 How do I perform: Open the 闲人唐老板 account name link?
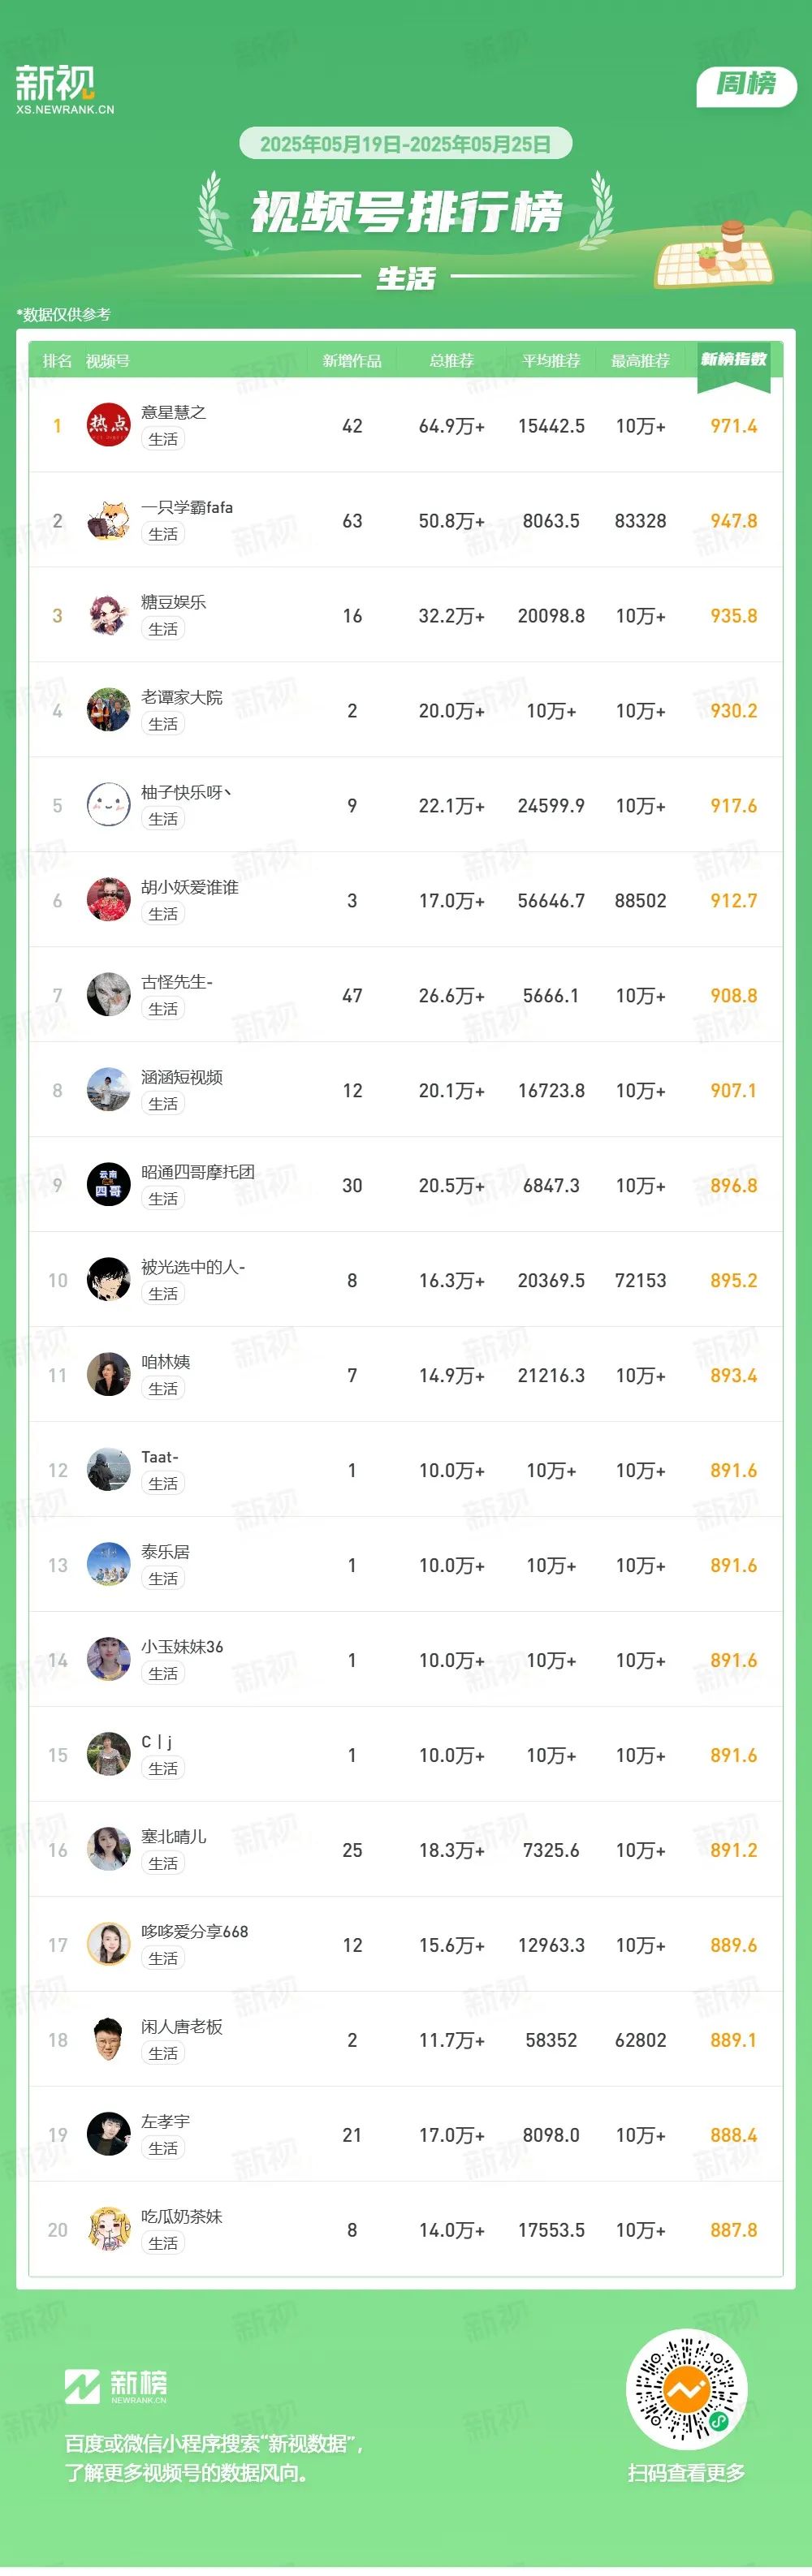click(182, 2027)
